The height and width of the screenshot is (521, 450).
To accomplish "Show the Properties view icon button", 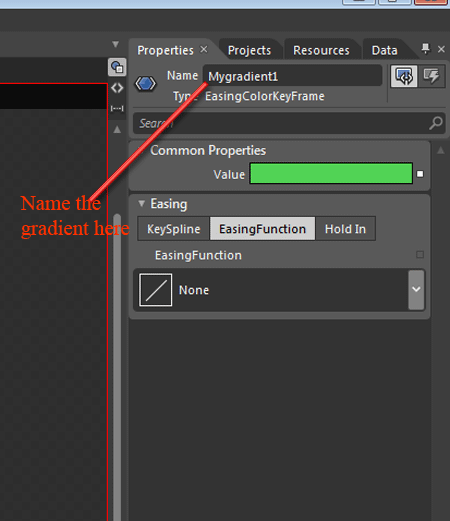I will [404, 76].
